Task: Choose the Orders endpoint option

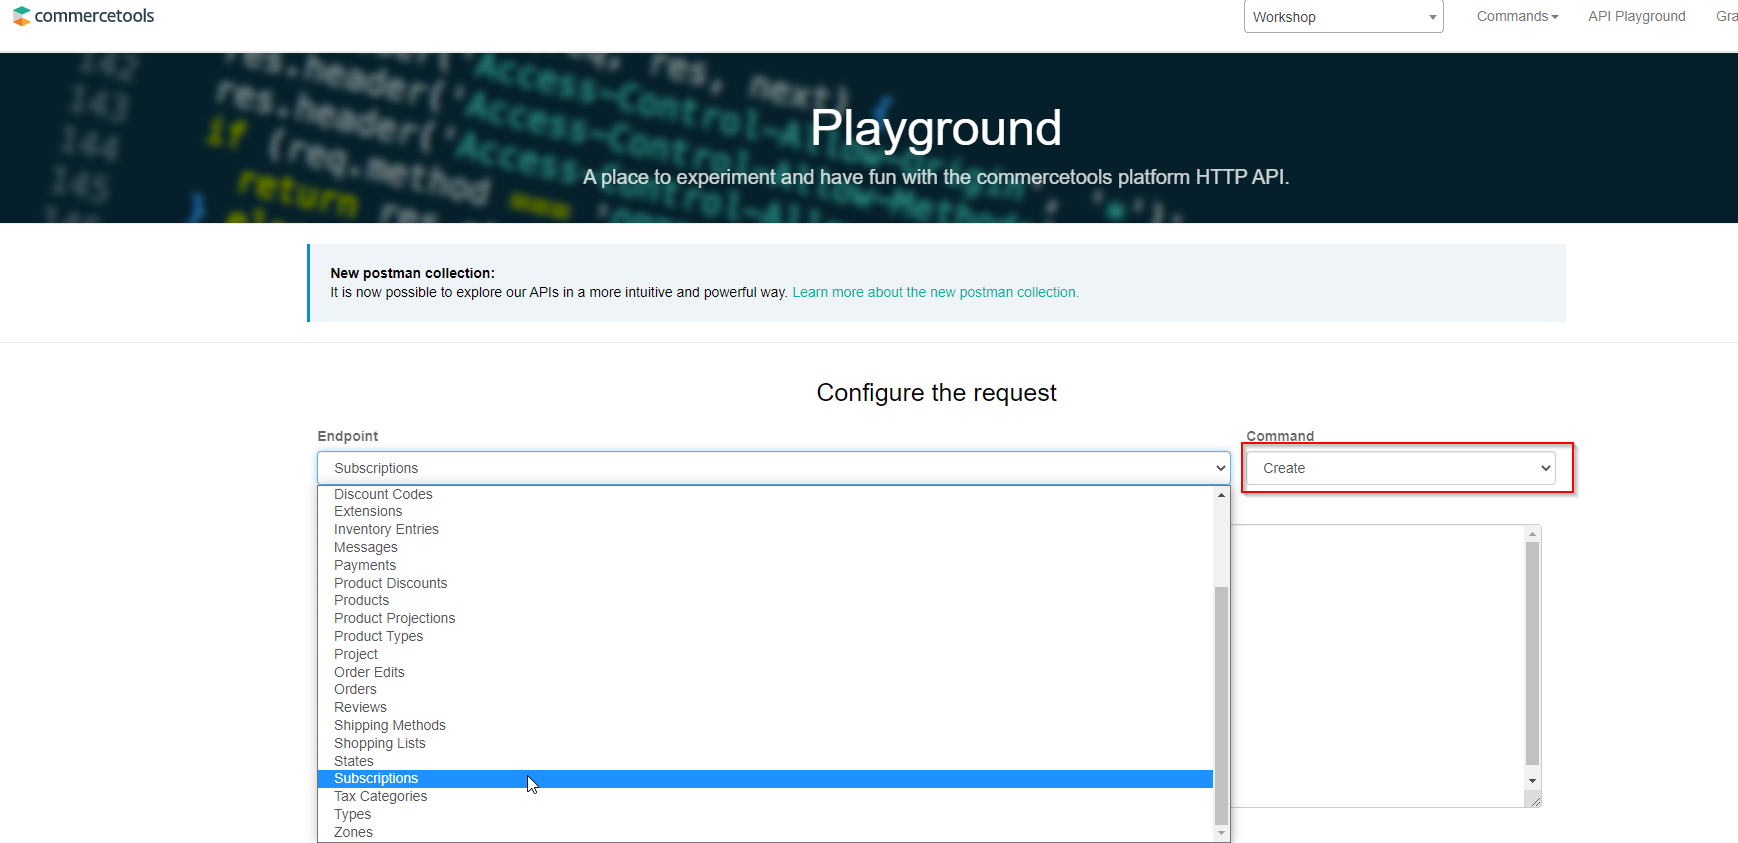Action: pyautogui.click(x=355, y=689)
